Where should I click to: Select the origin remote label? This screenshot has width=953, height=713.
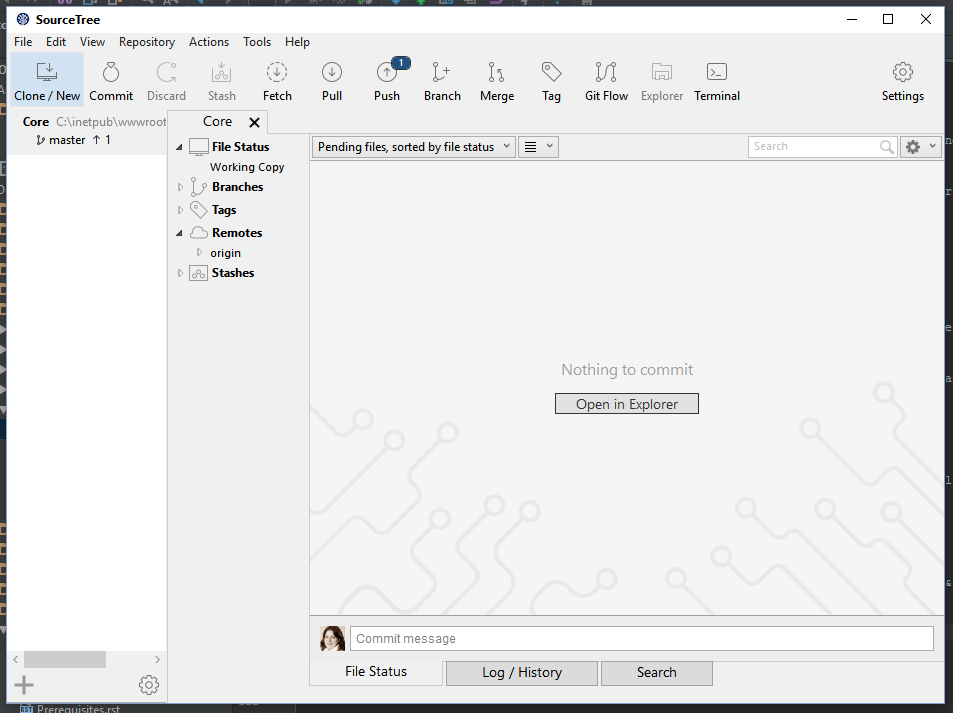coord(225,253)
